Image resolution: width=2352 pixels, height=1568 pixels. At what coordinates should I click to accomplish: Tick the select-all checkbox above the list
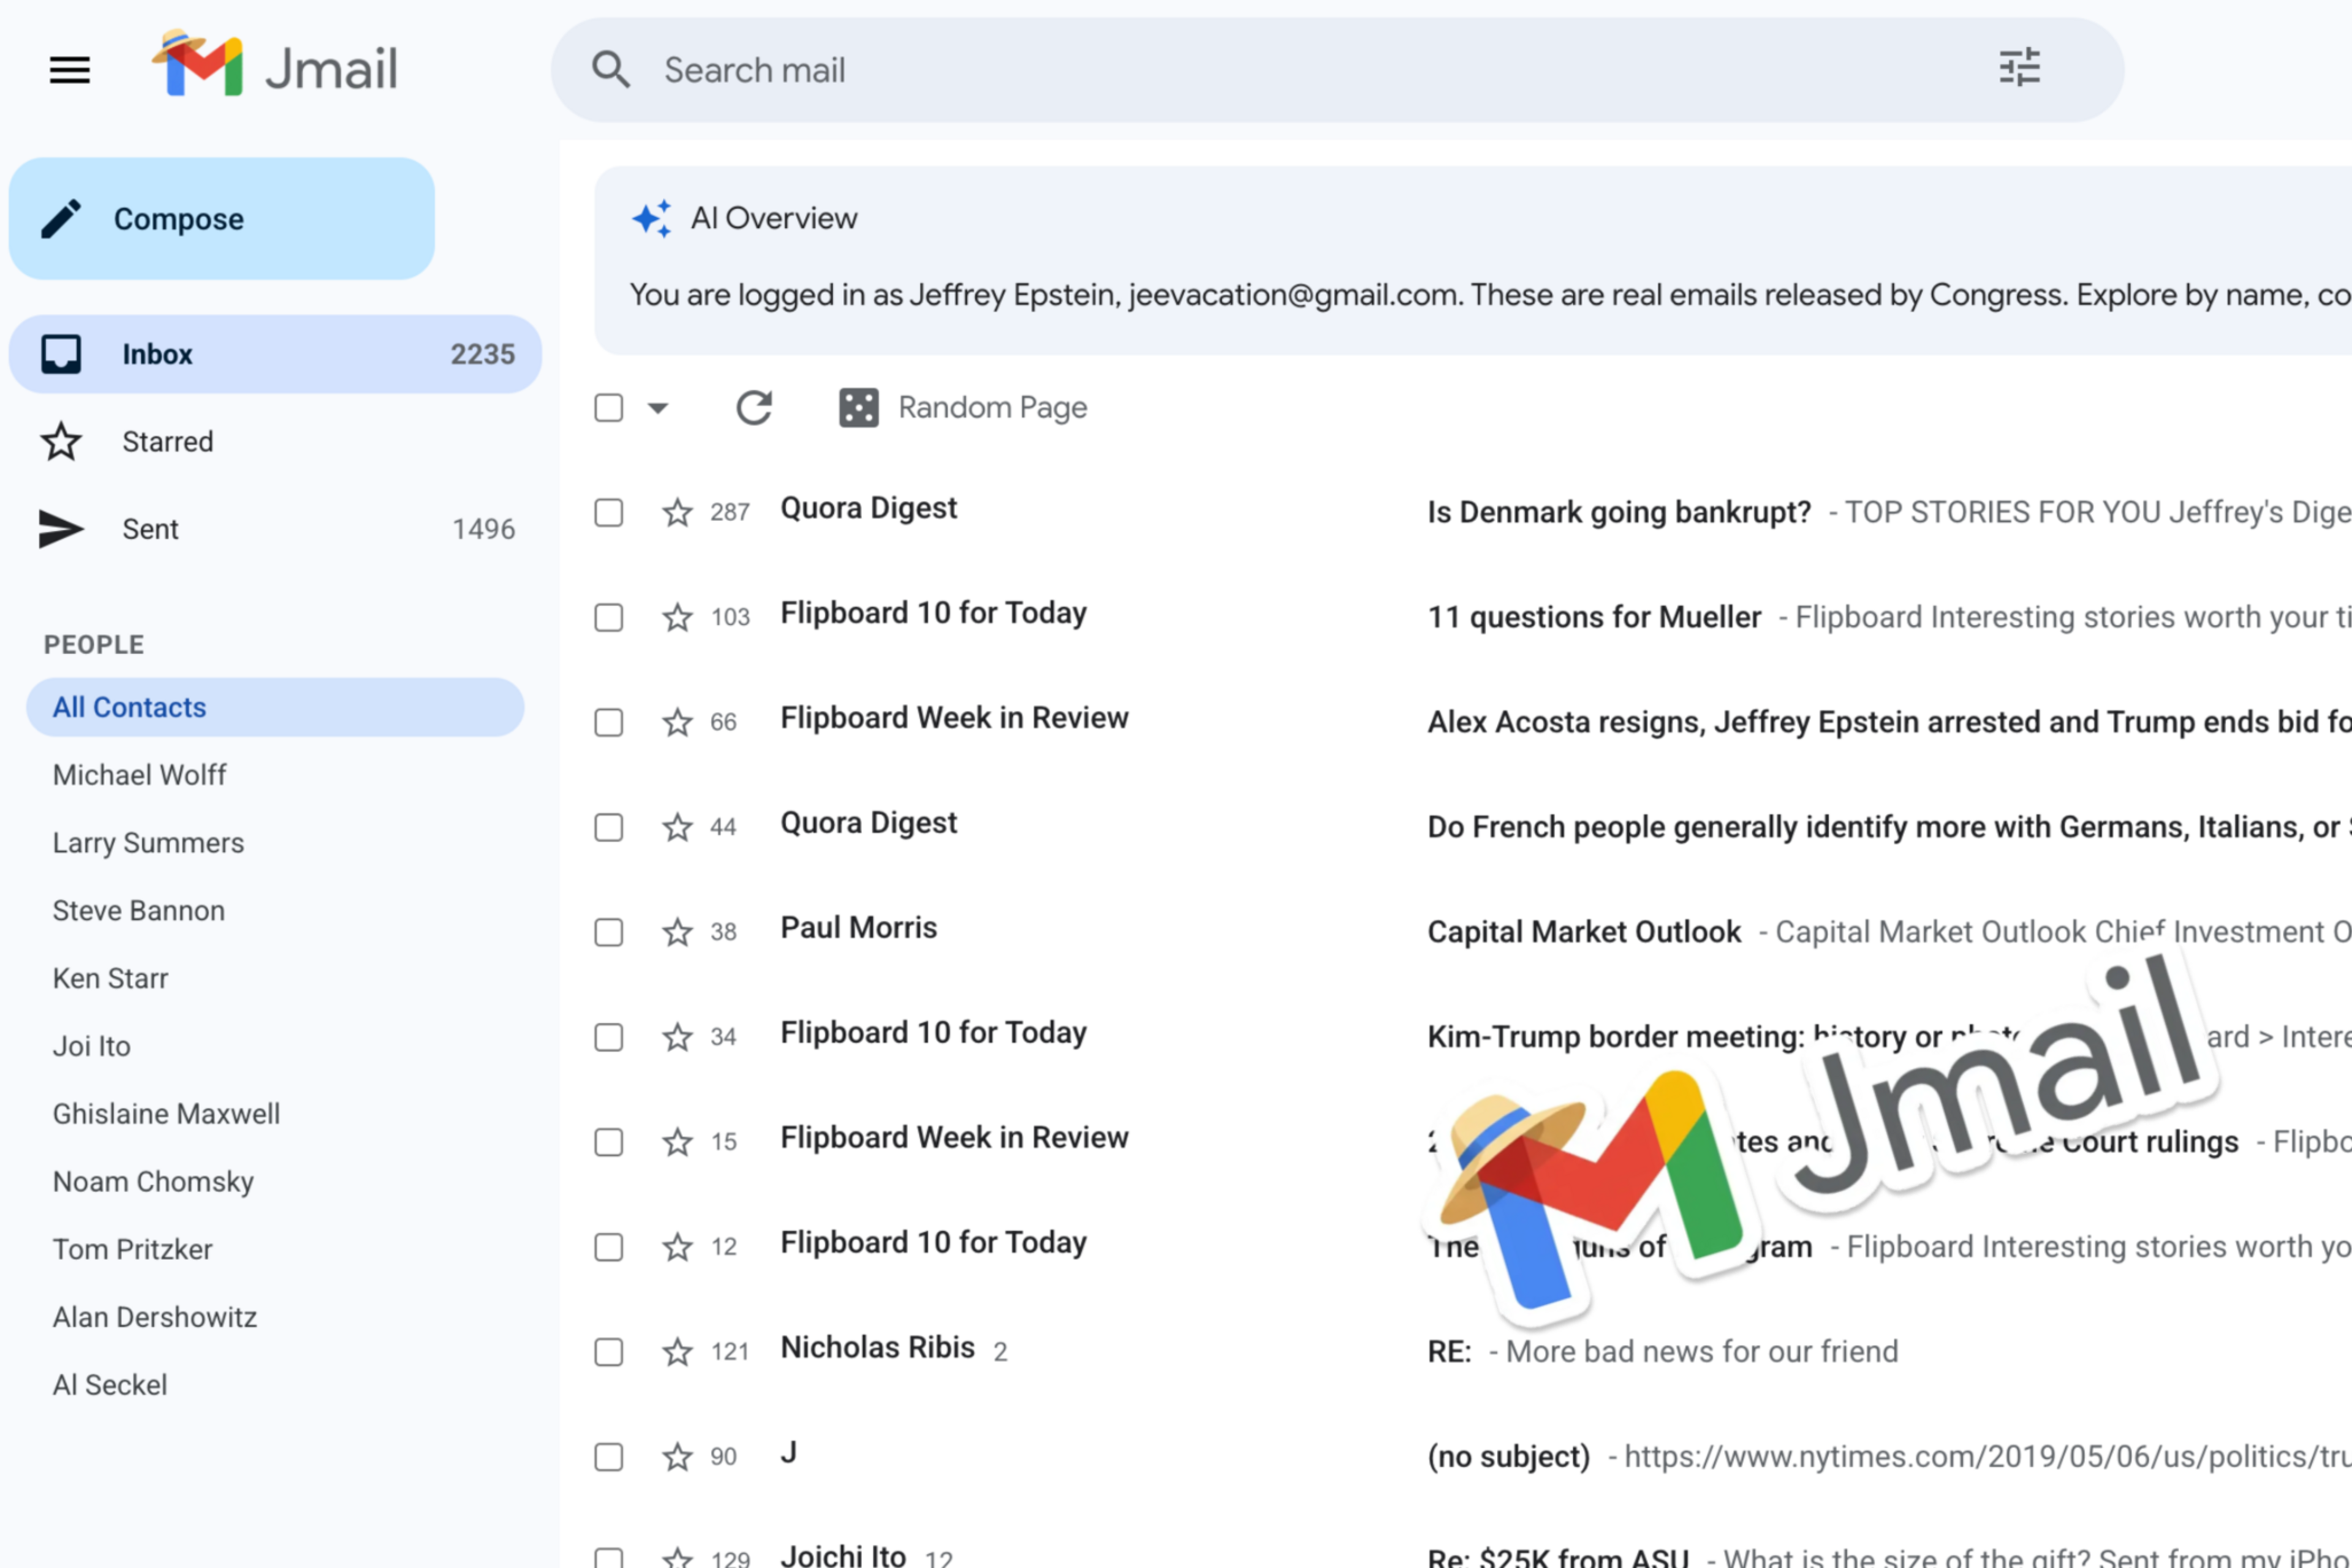[x=608, y=407]
